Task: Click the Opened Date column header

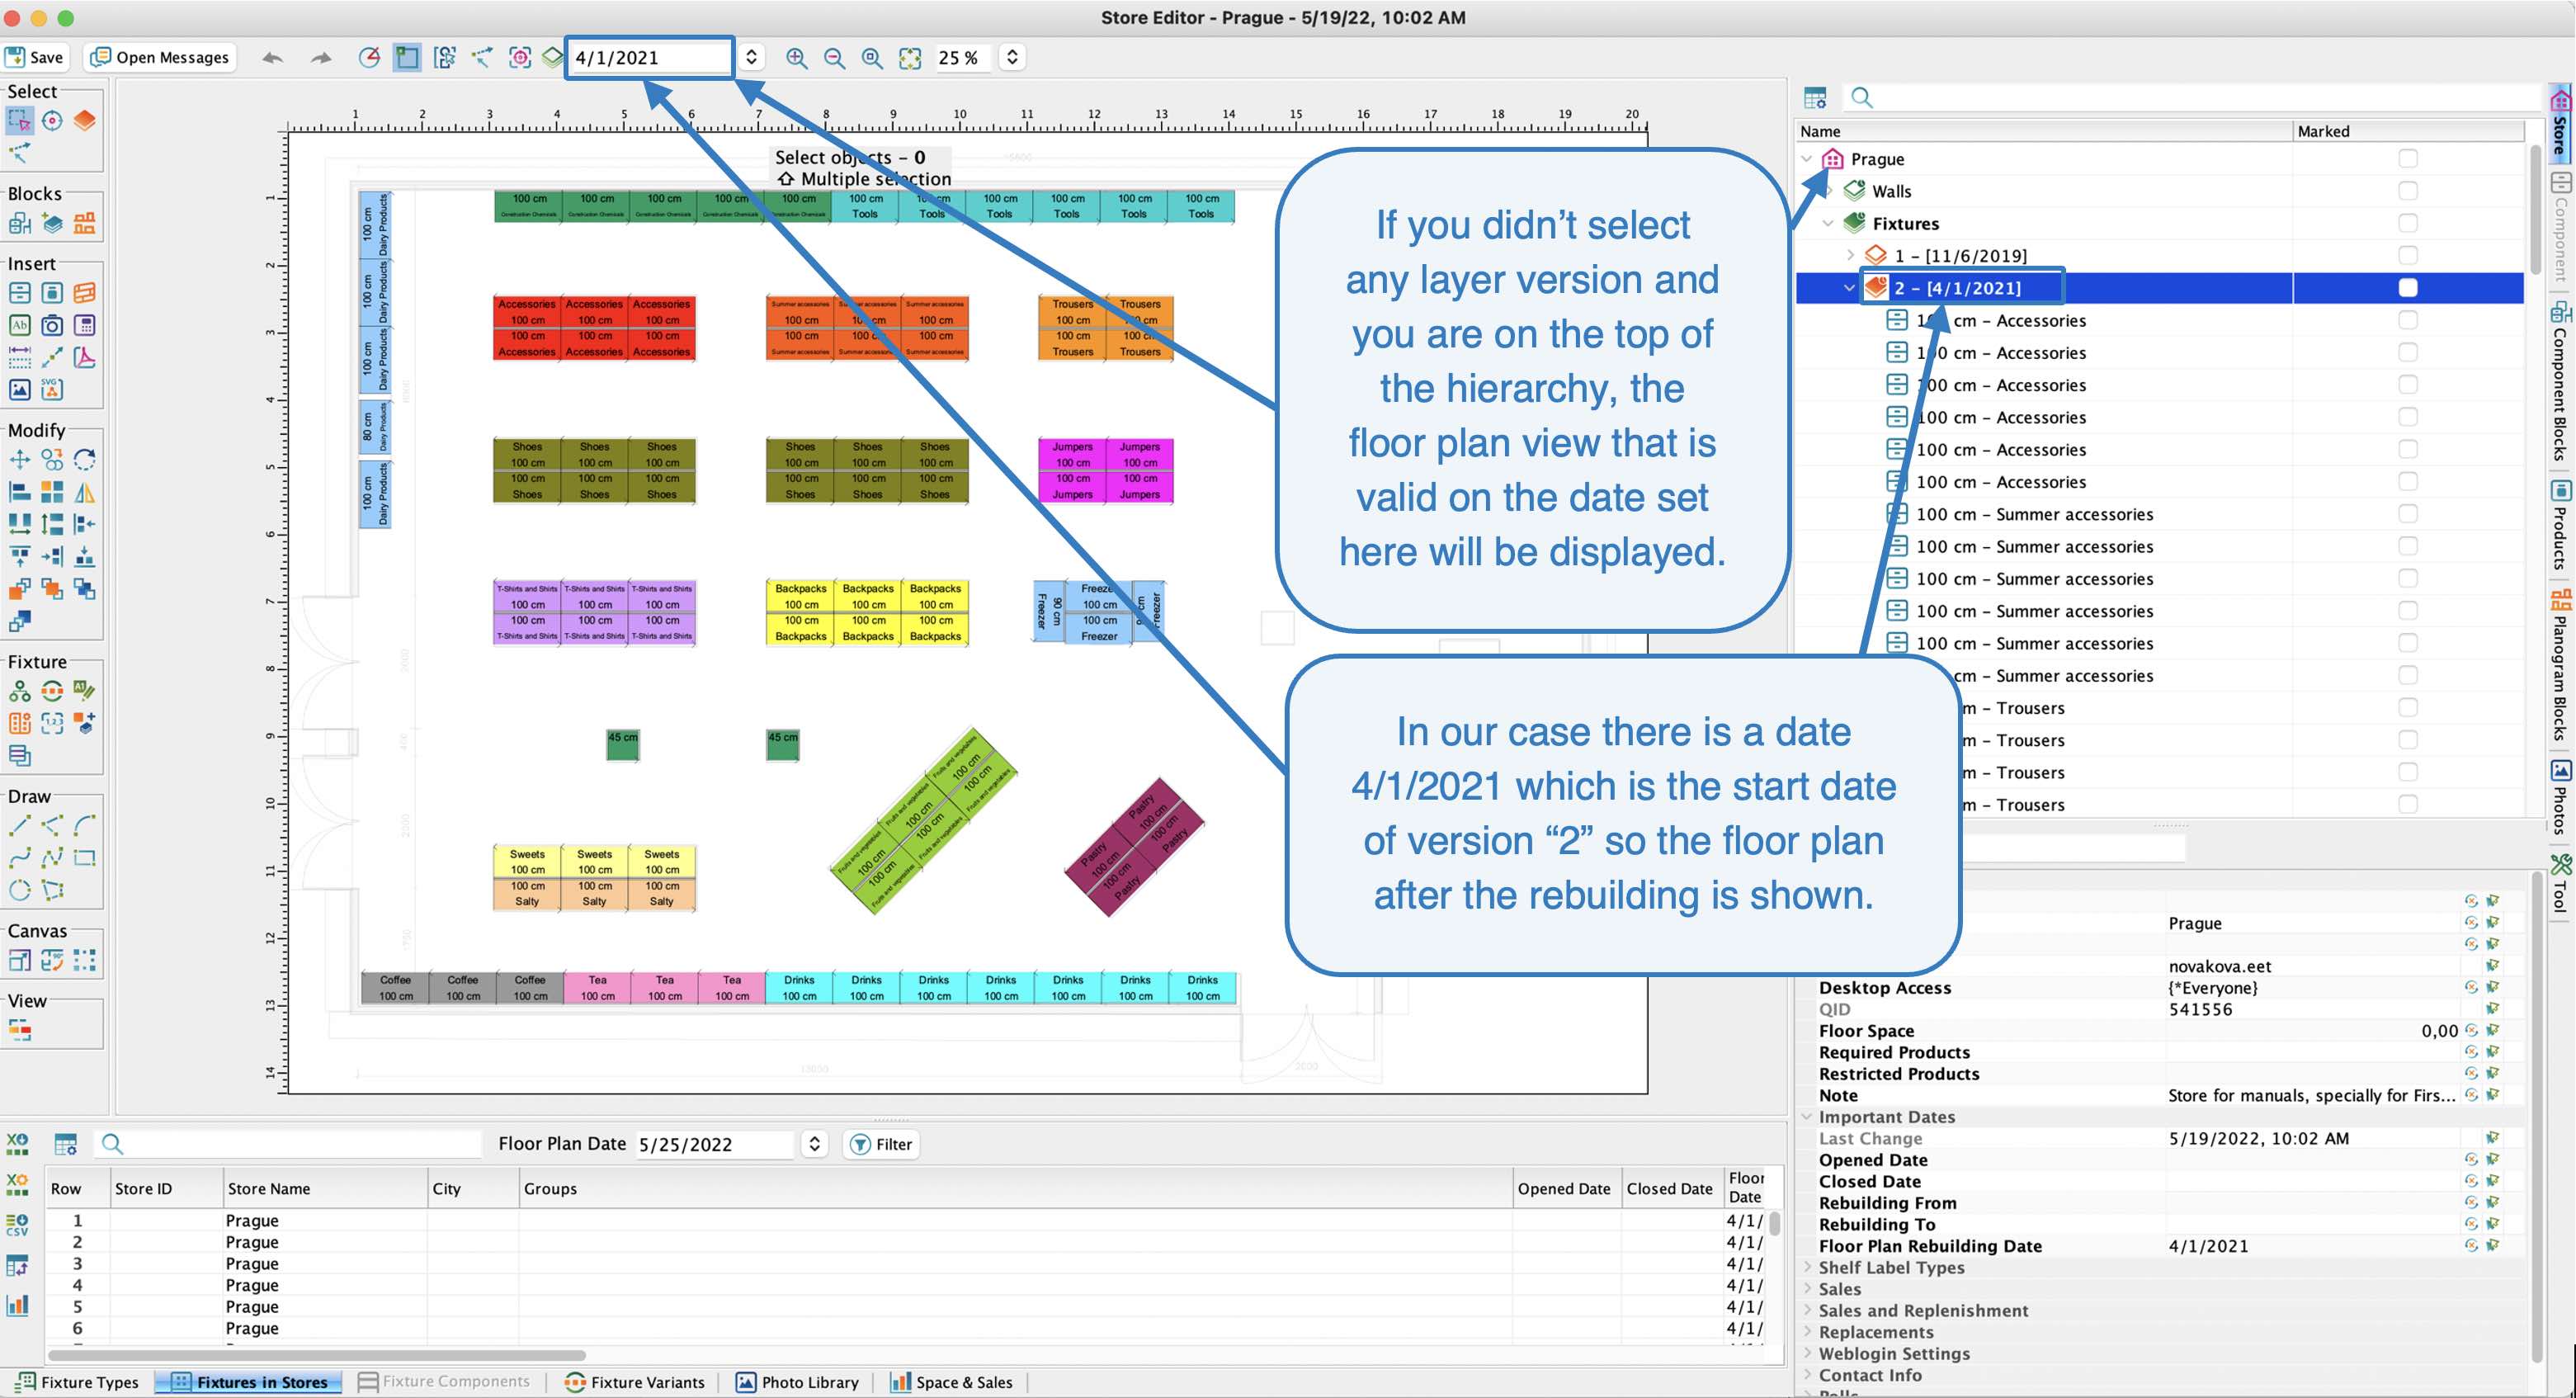Action: click(1565, 1188)
